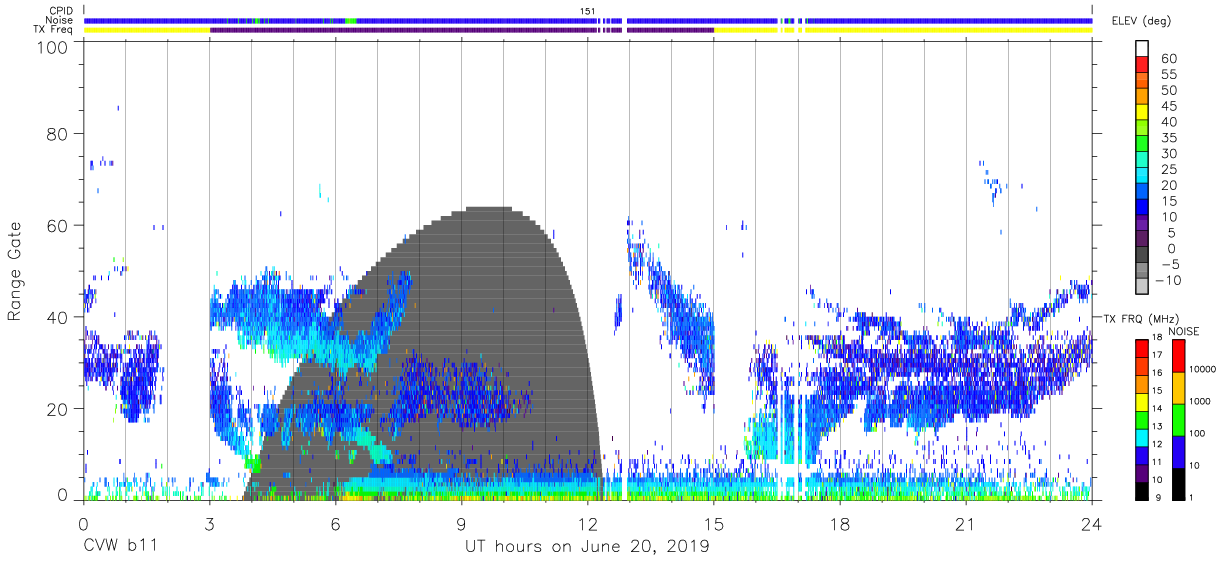Viewport: 1228px width, 567px height.
Task: Click the Range Gate tick label '100'
Action: (53, 47)
